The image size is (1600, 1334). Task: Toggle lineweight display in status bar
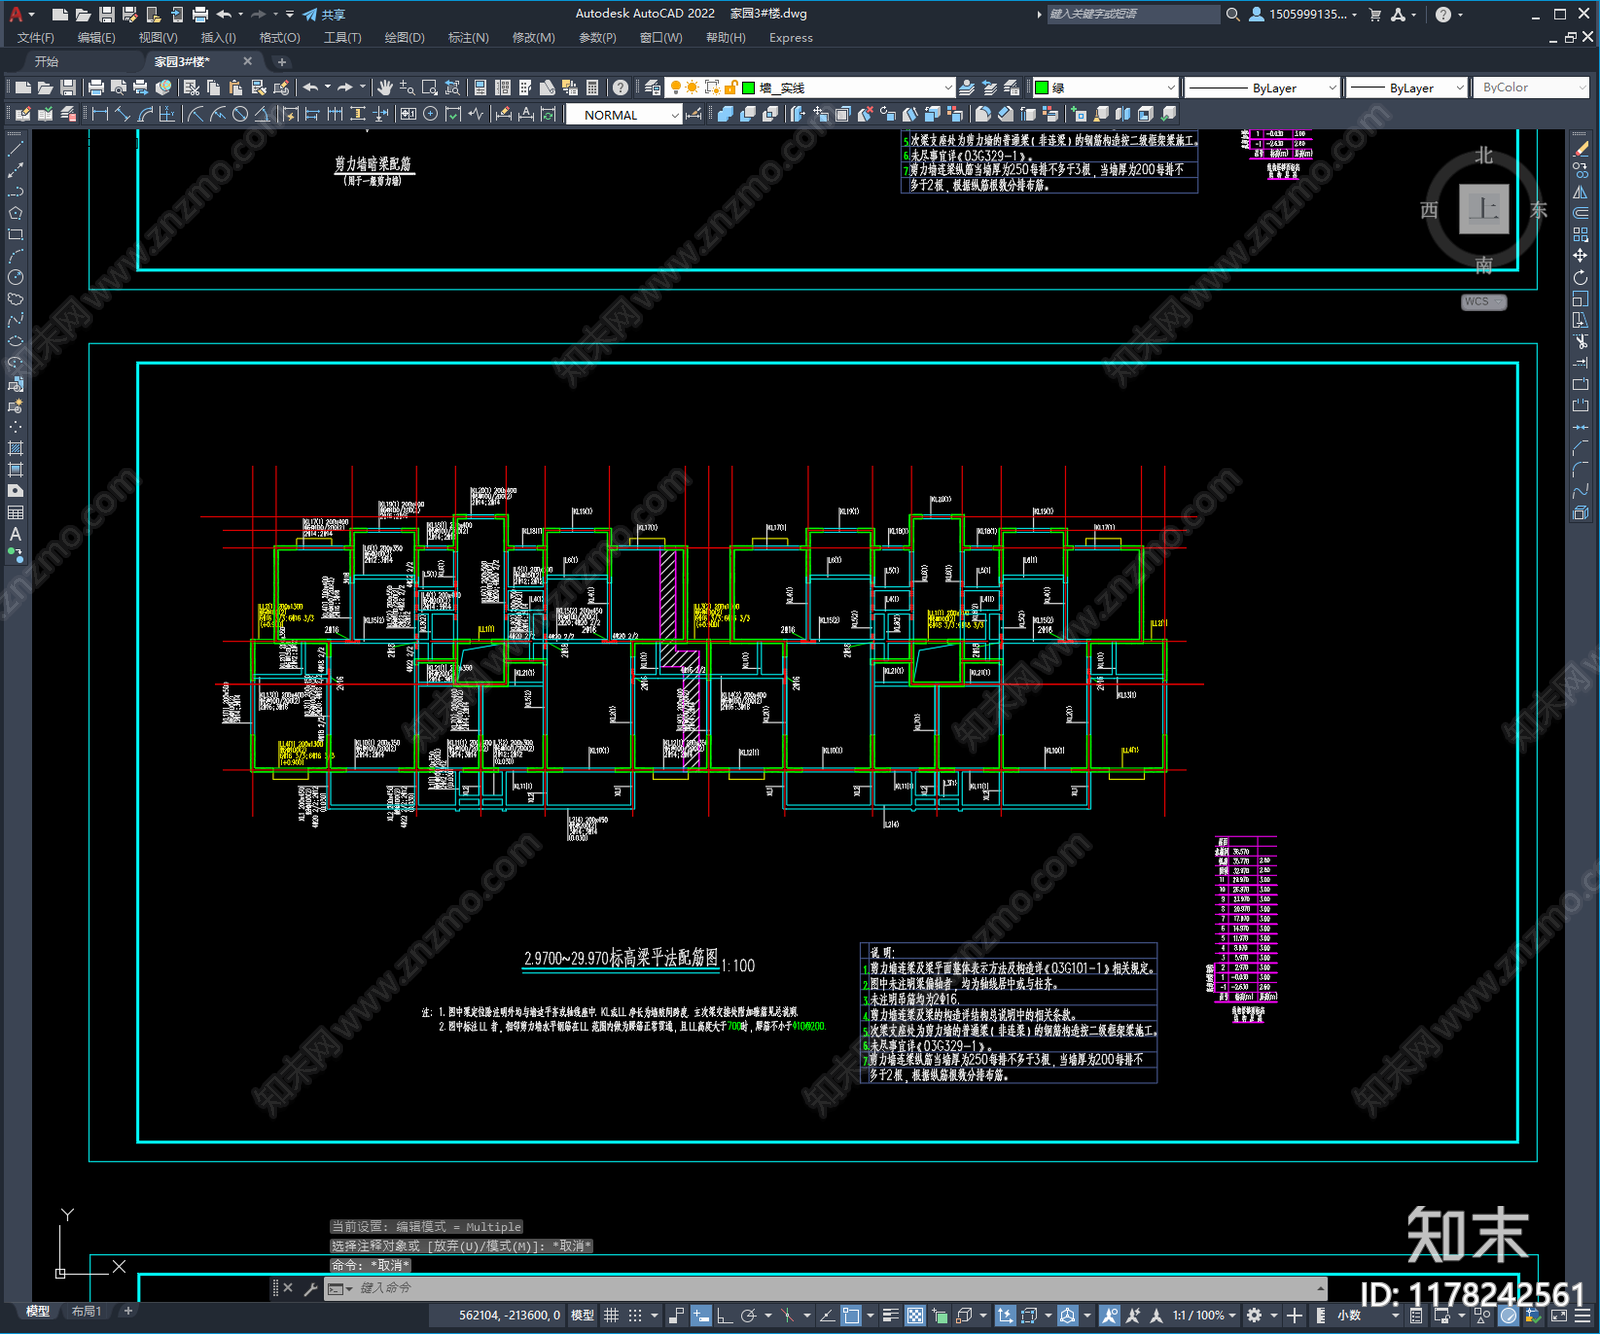click(890, 1316)
